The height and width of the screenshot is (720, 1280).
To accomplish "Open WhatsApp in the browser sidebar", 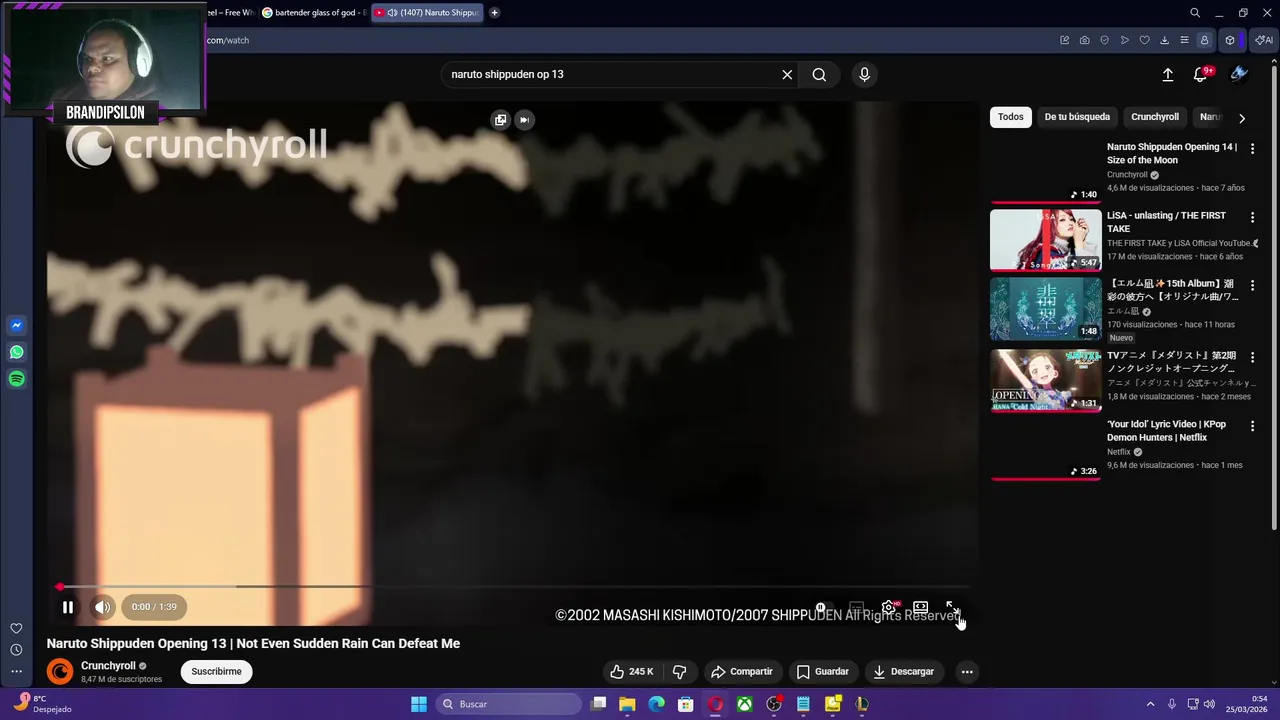I will [x=17, y=352].
